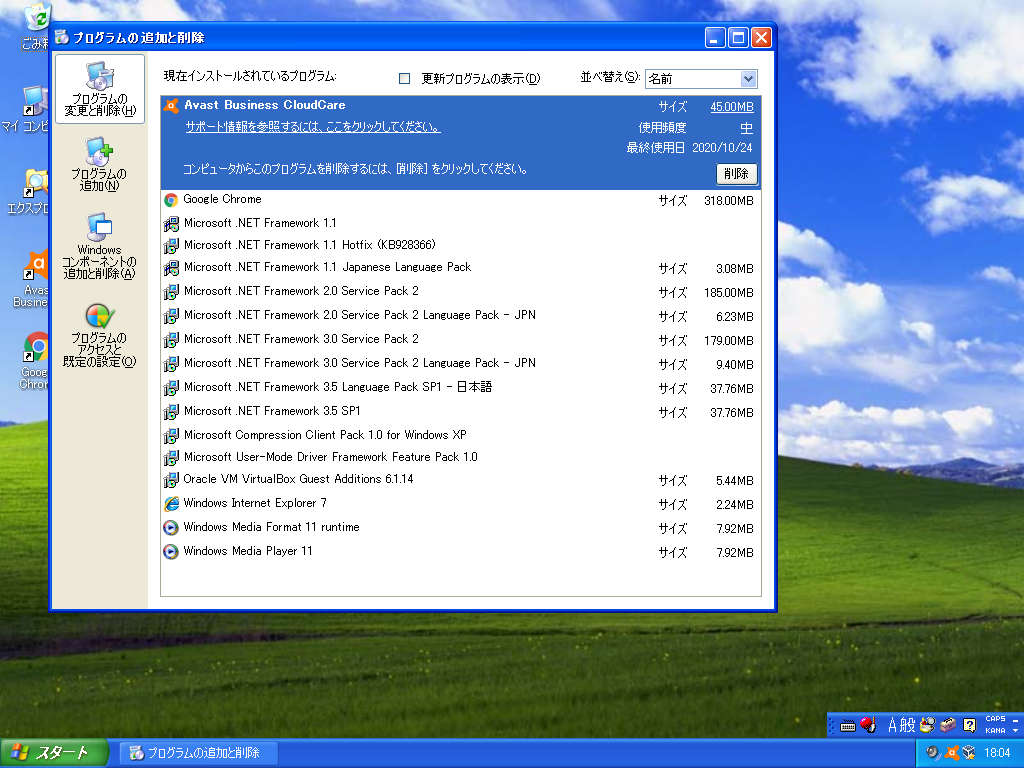Open the Avast icon in the system tray
Screen dimensions: 1024x768
pyautogui.click(x=952, y=753)
